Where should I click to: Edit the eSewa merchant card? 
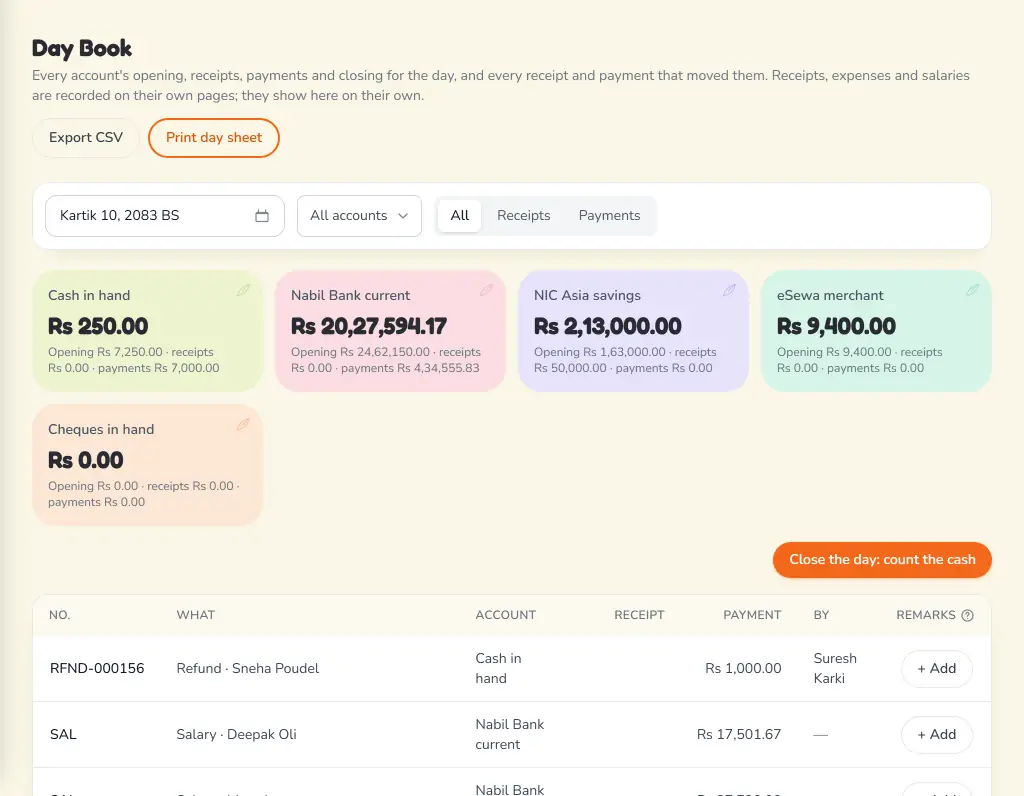tap(972, 290)
